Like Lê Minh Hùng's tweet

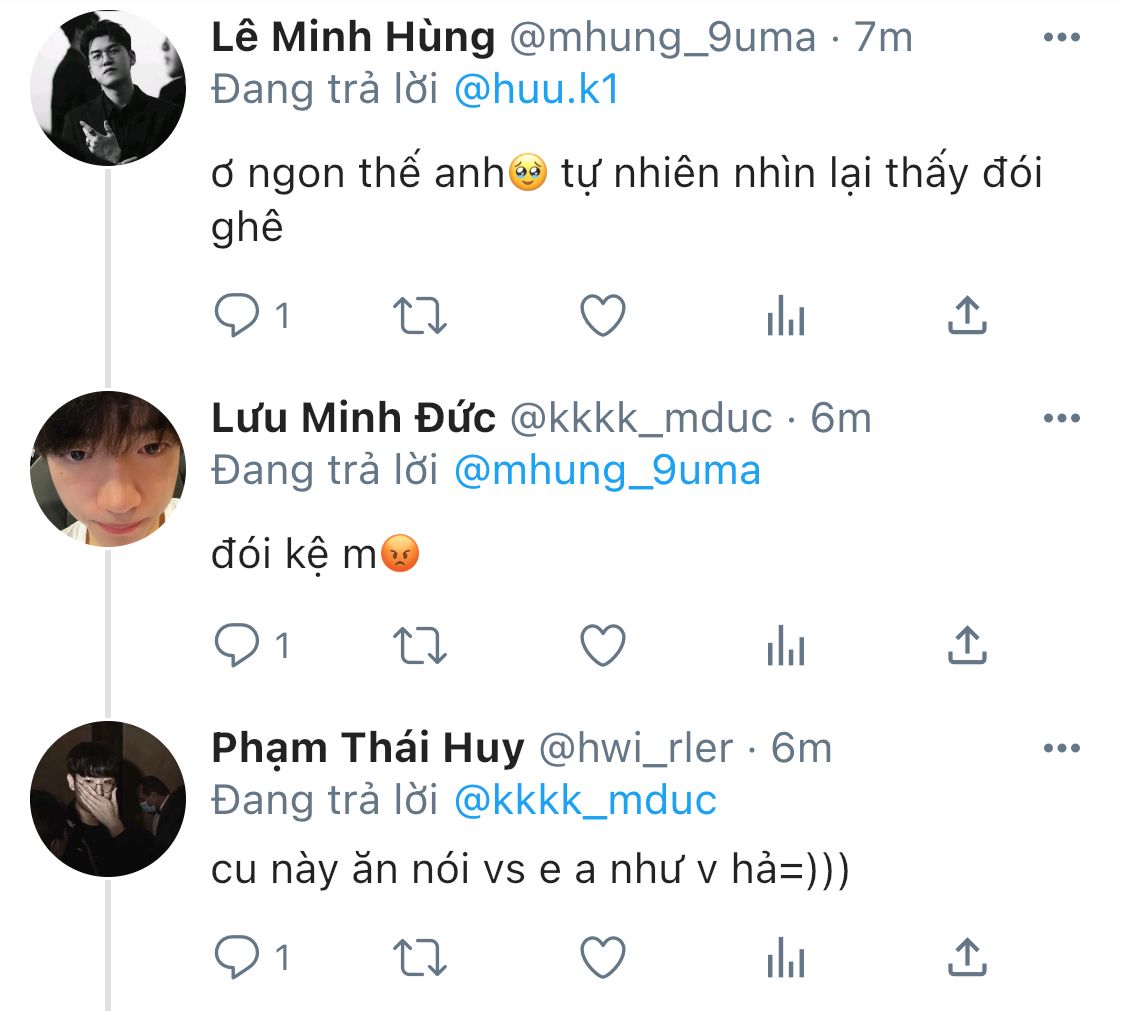(603, 317)
